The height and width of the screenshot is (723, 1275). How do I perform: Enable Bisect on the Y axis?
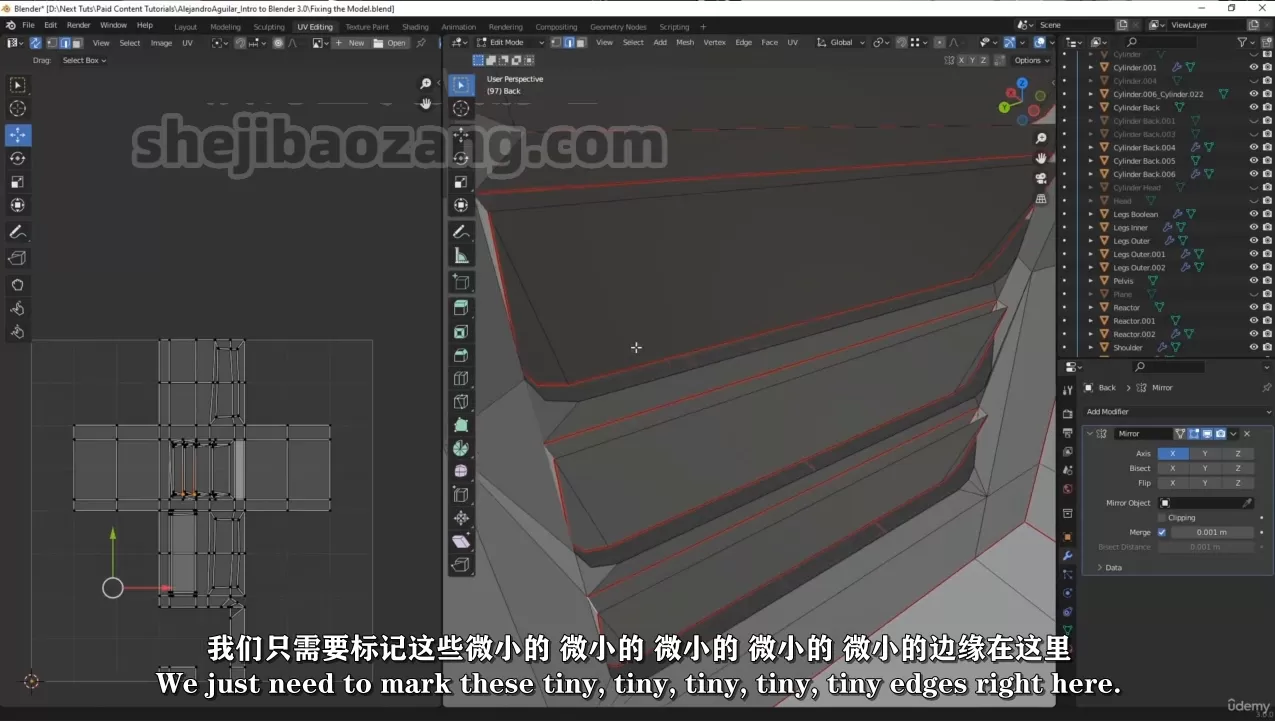coord(1205,468)
